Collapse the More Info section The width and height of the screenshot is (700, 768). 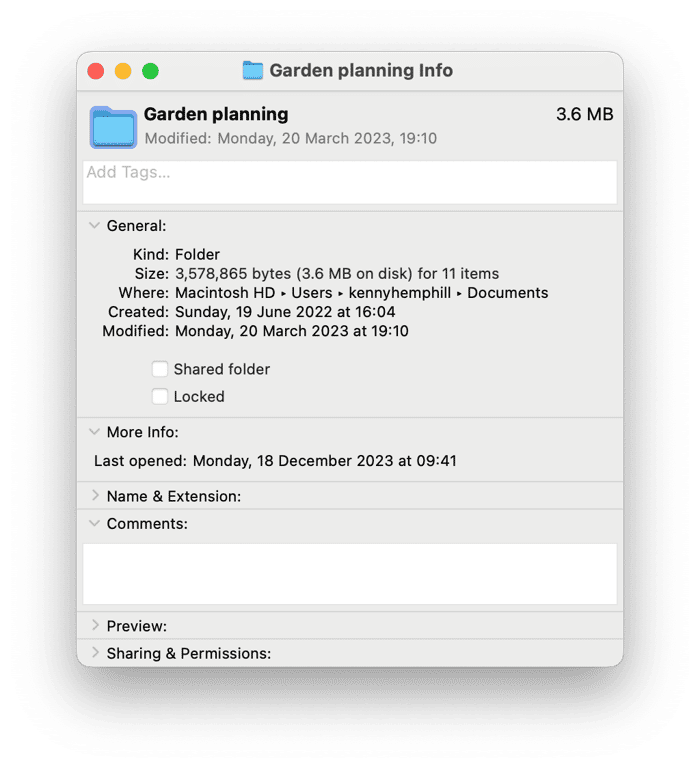click(x=95, y=433)
